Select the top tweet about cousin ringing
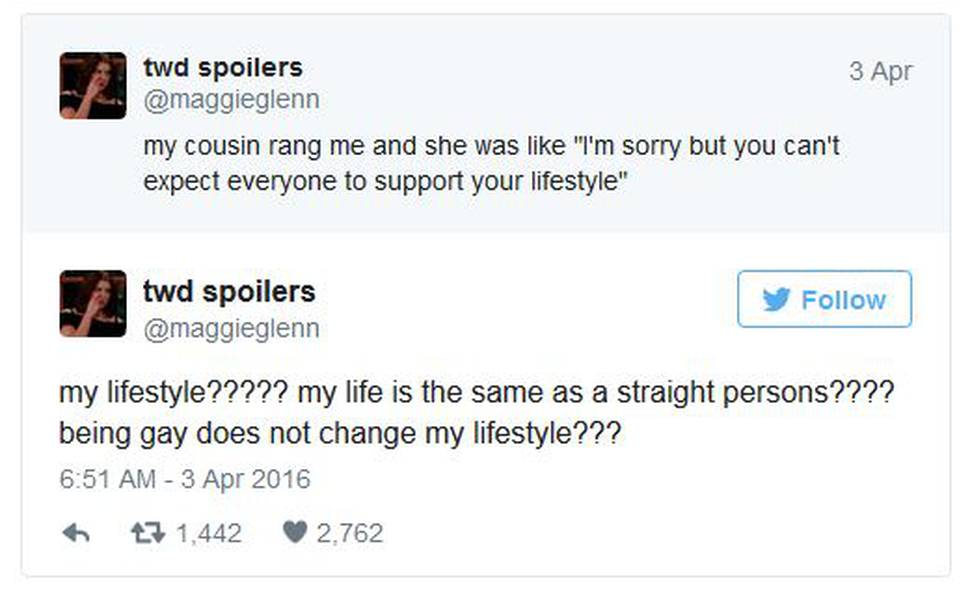Viewport: 970px width, 598px height. click(486, 124)
